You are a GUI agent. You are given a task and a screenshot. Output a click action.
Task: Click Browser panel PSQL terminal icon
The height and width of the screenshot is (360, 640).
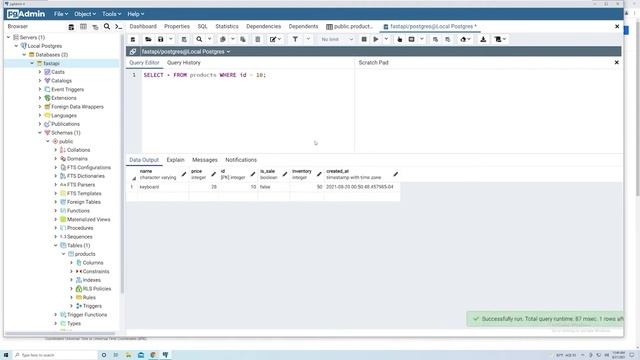tap(118, 27)
